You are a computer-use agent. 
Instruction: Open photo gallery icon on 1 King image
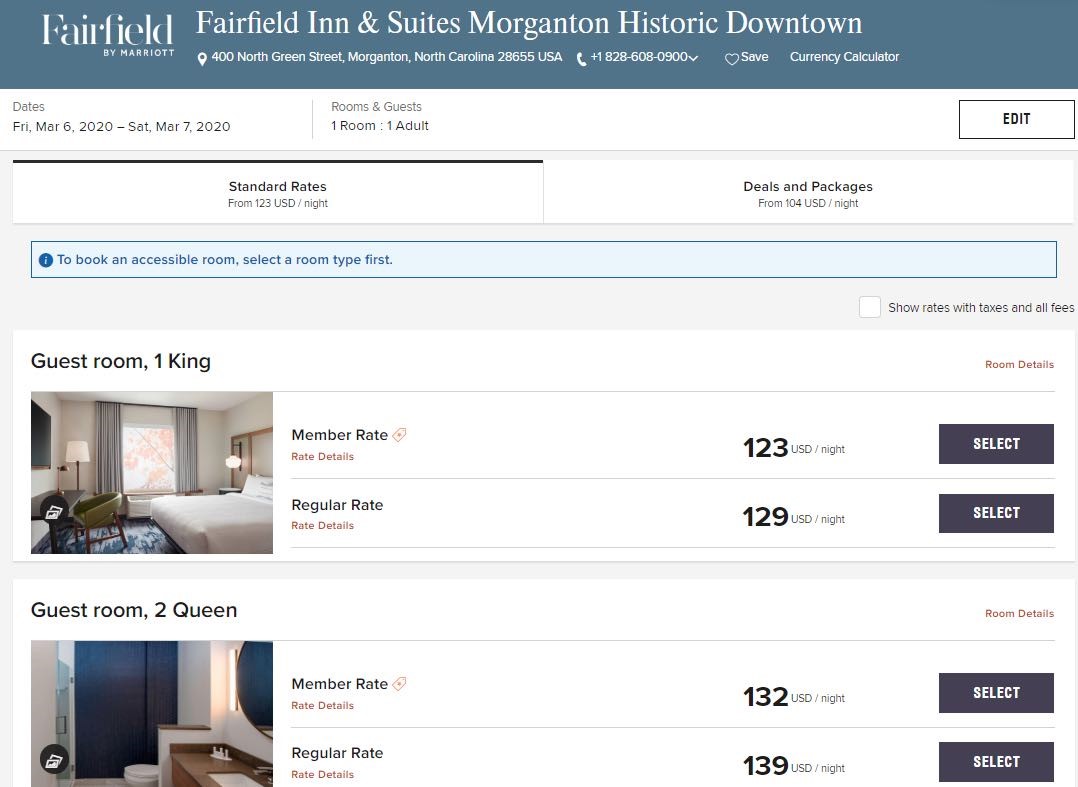click(x=54, y=512)
